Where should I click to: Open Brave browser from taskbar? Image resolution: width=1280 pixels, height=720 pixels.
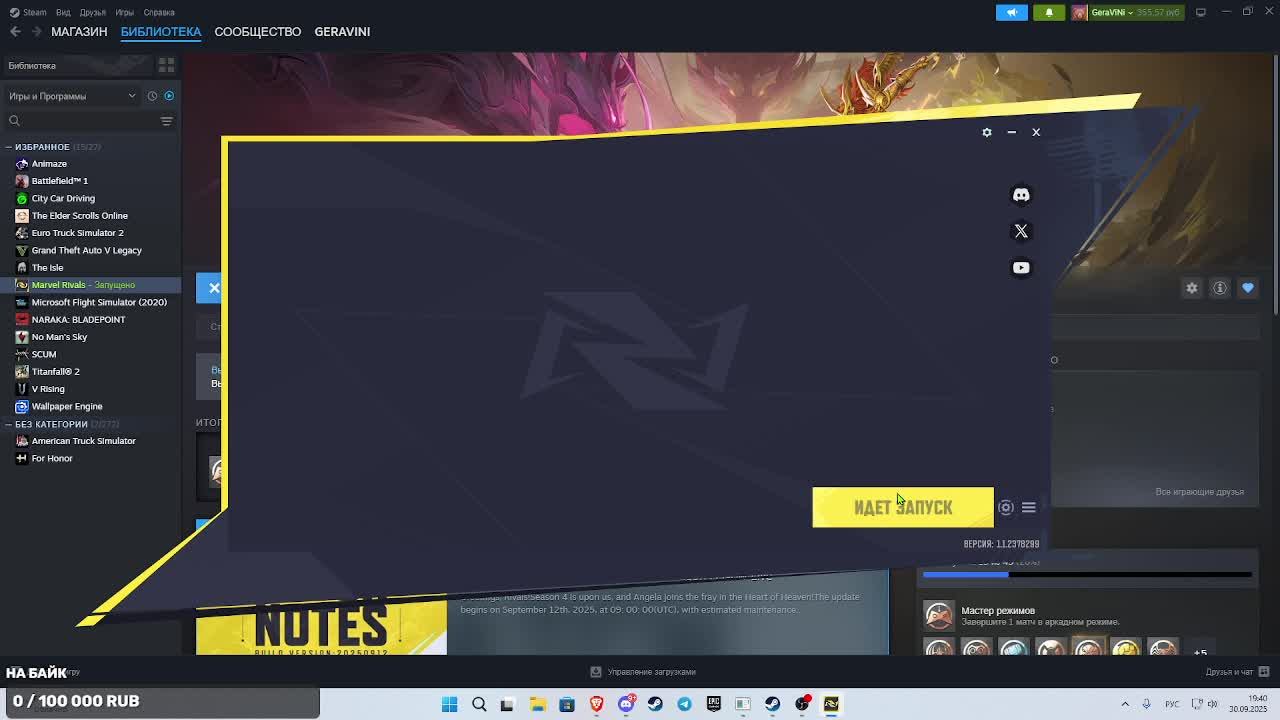[597, 704]
